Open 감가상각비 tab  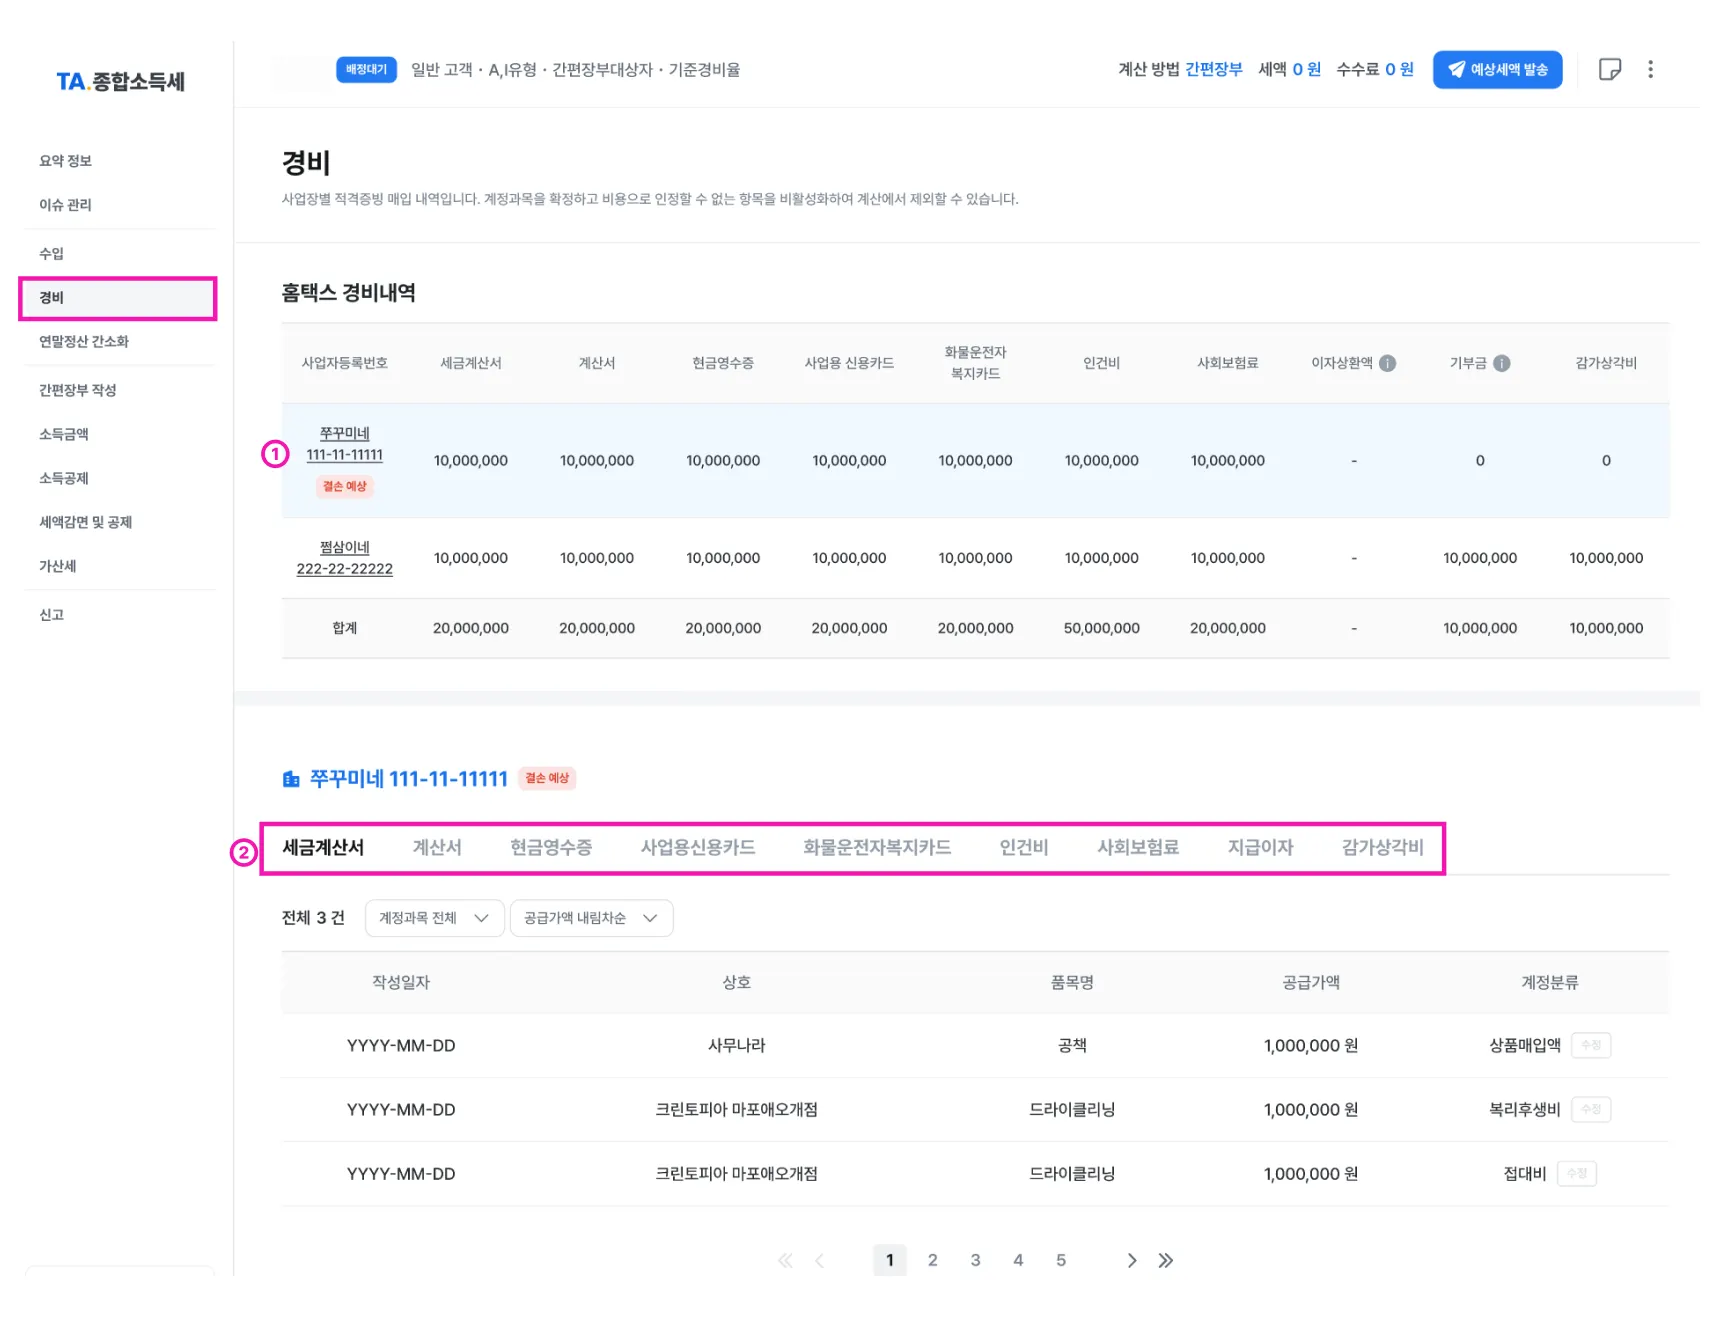point(1382,847)
